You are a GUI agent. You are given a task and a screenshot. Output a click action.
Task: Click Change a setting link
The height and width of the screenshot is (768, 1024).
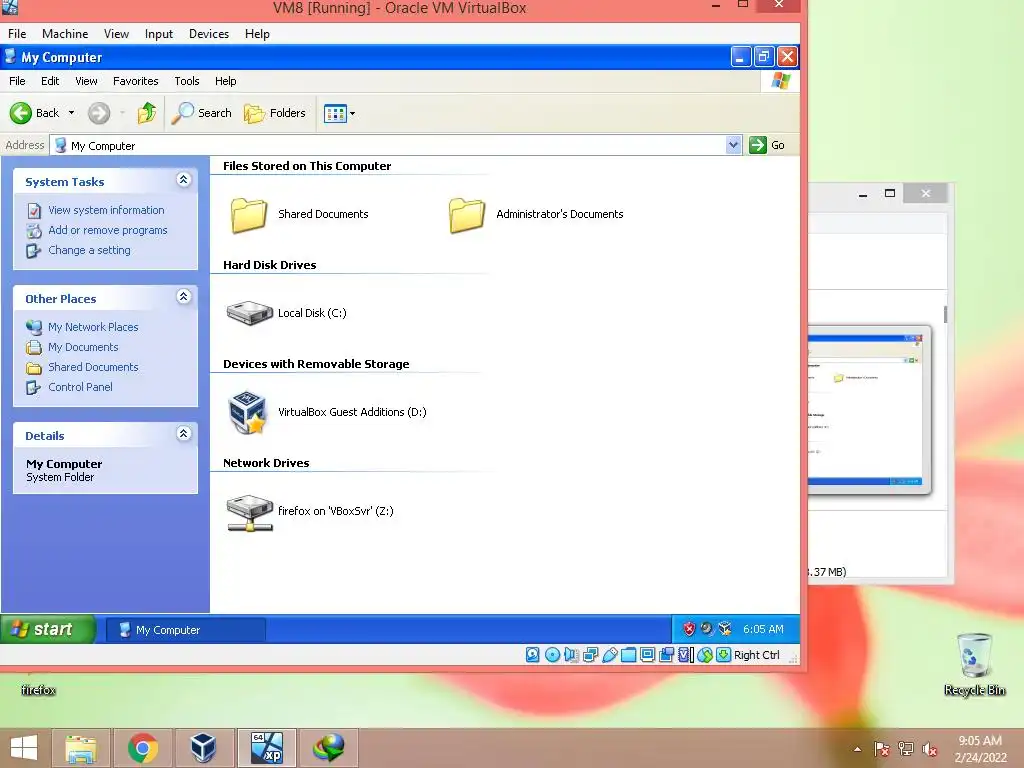click(x=89, y=250)
